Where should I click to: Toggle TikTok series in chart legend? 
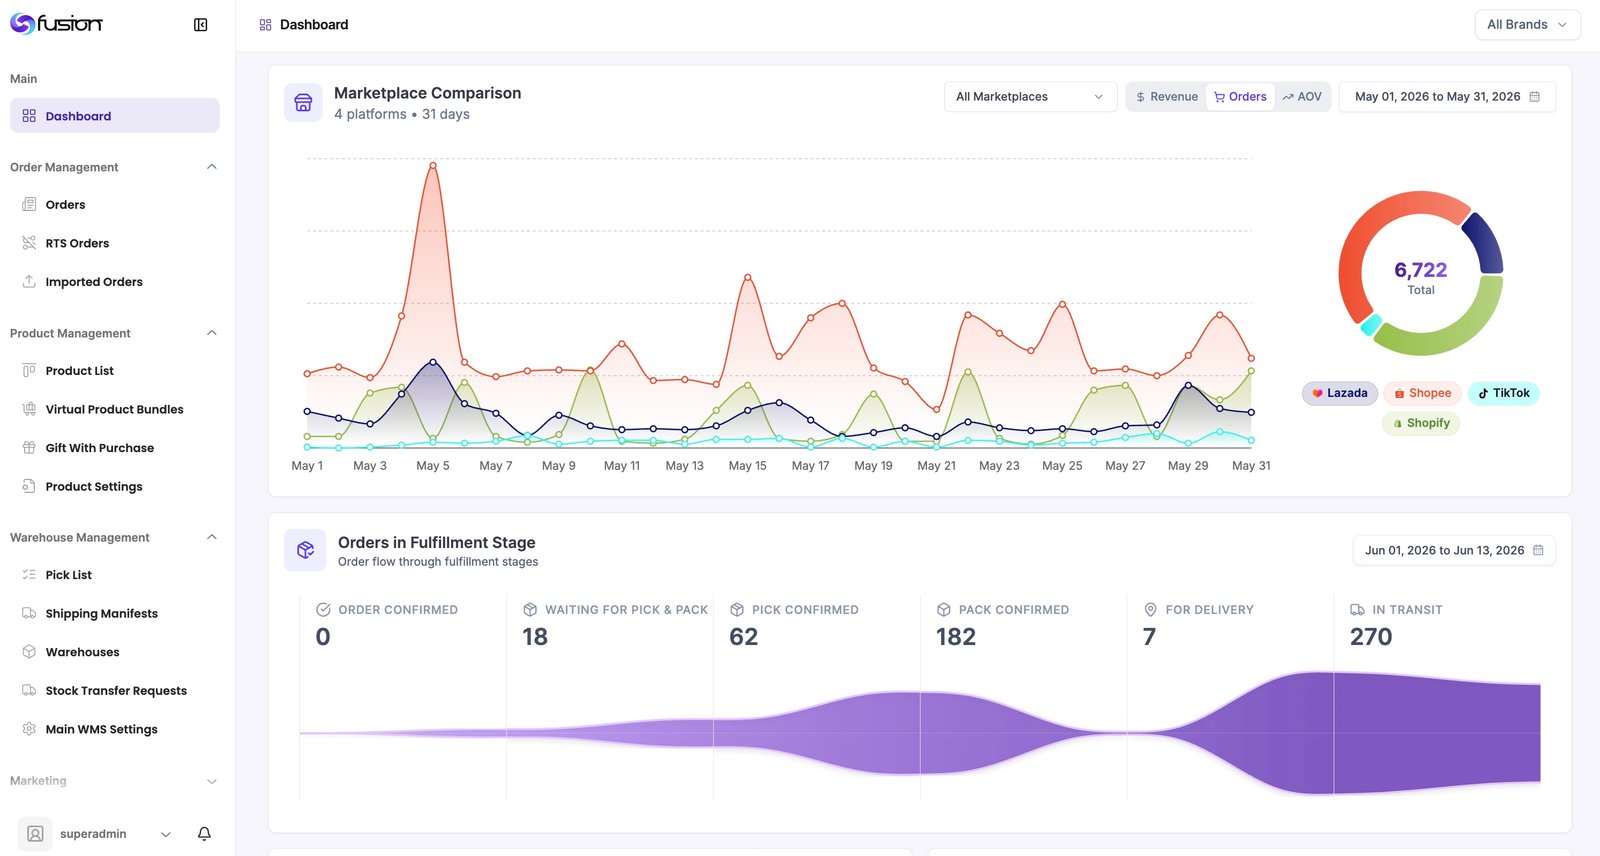1504,393
